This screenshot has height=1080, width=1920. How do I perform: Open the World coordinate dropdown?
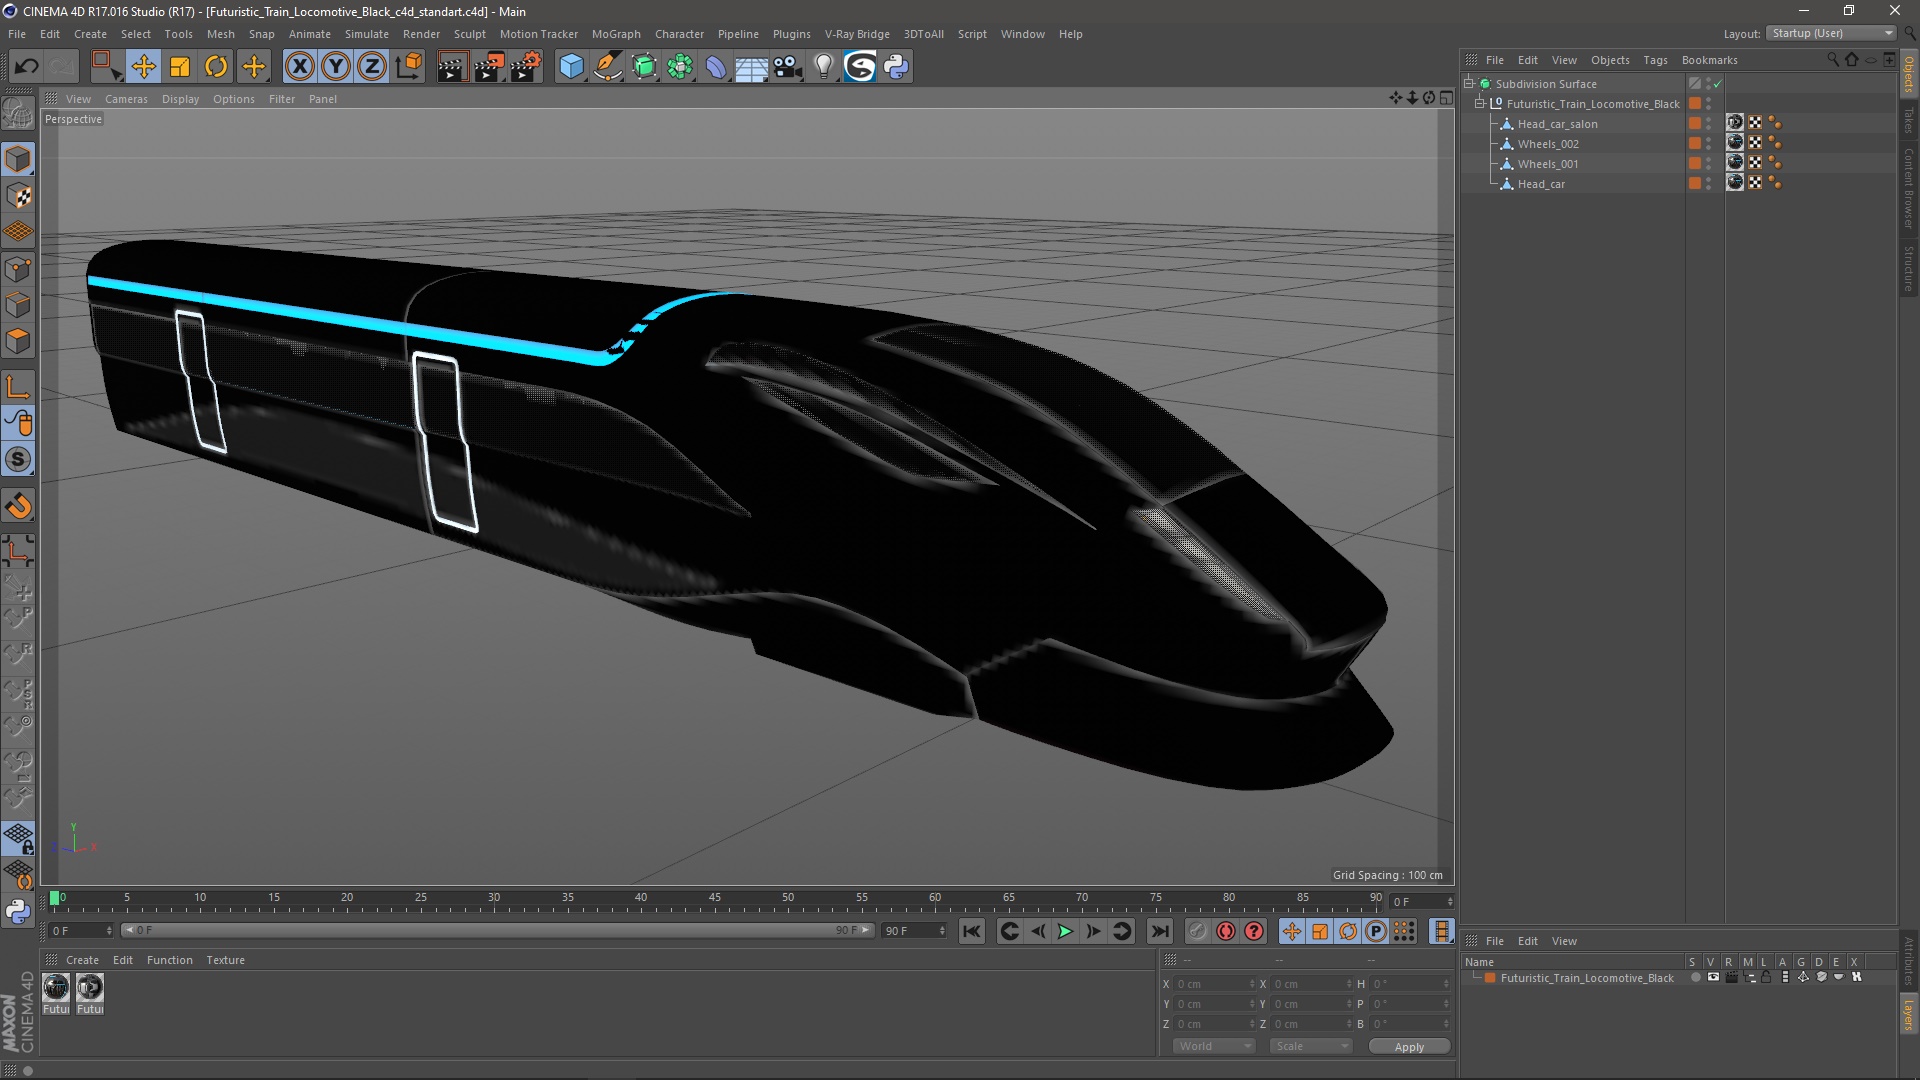point(1214,1046)
